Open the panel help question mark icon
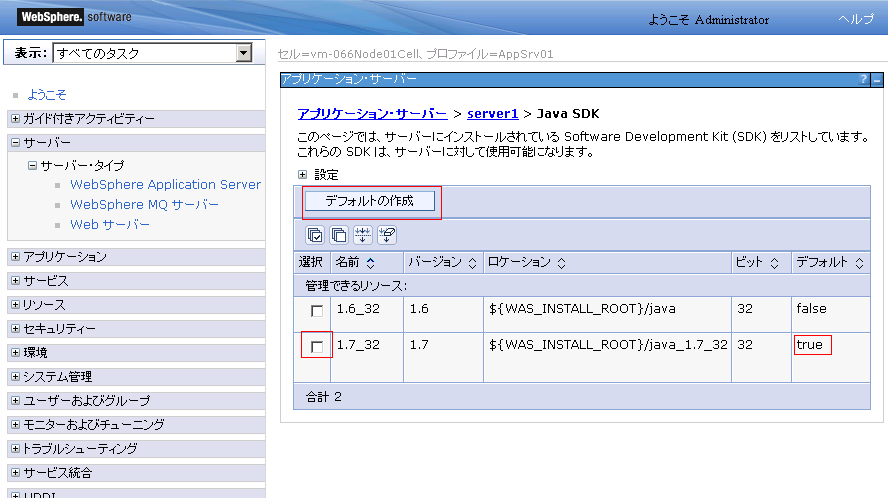This screenshot has width=888, height=498. 863,79
